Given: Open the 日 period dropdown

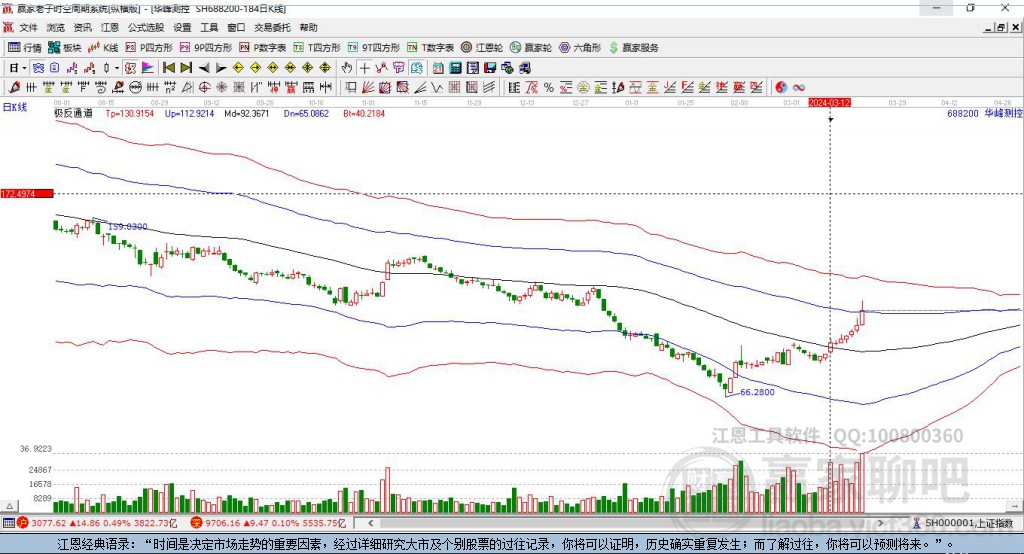Looking at the screenshot, I should (x=18, y=68).
